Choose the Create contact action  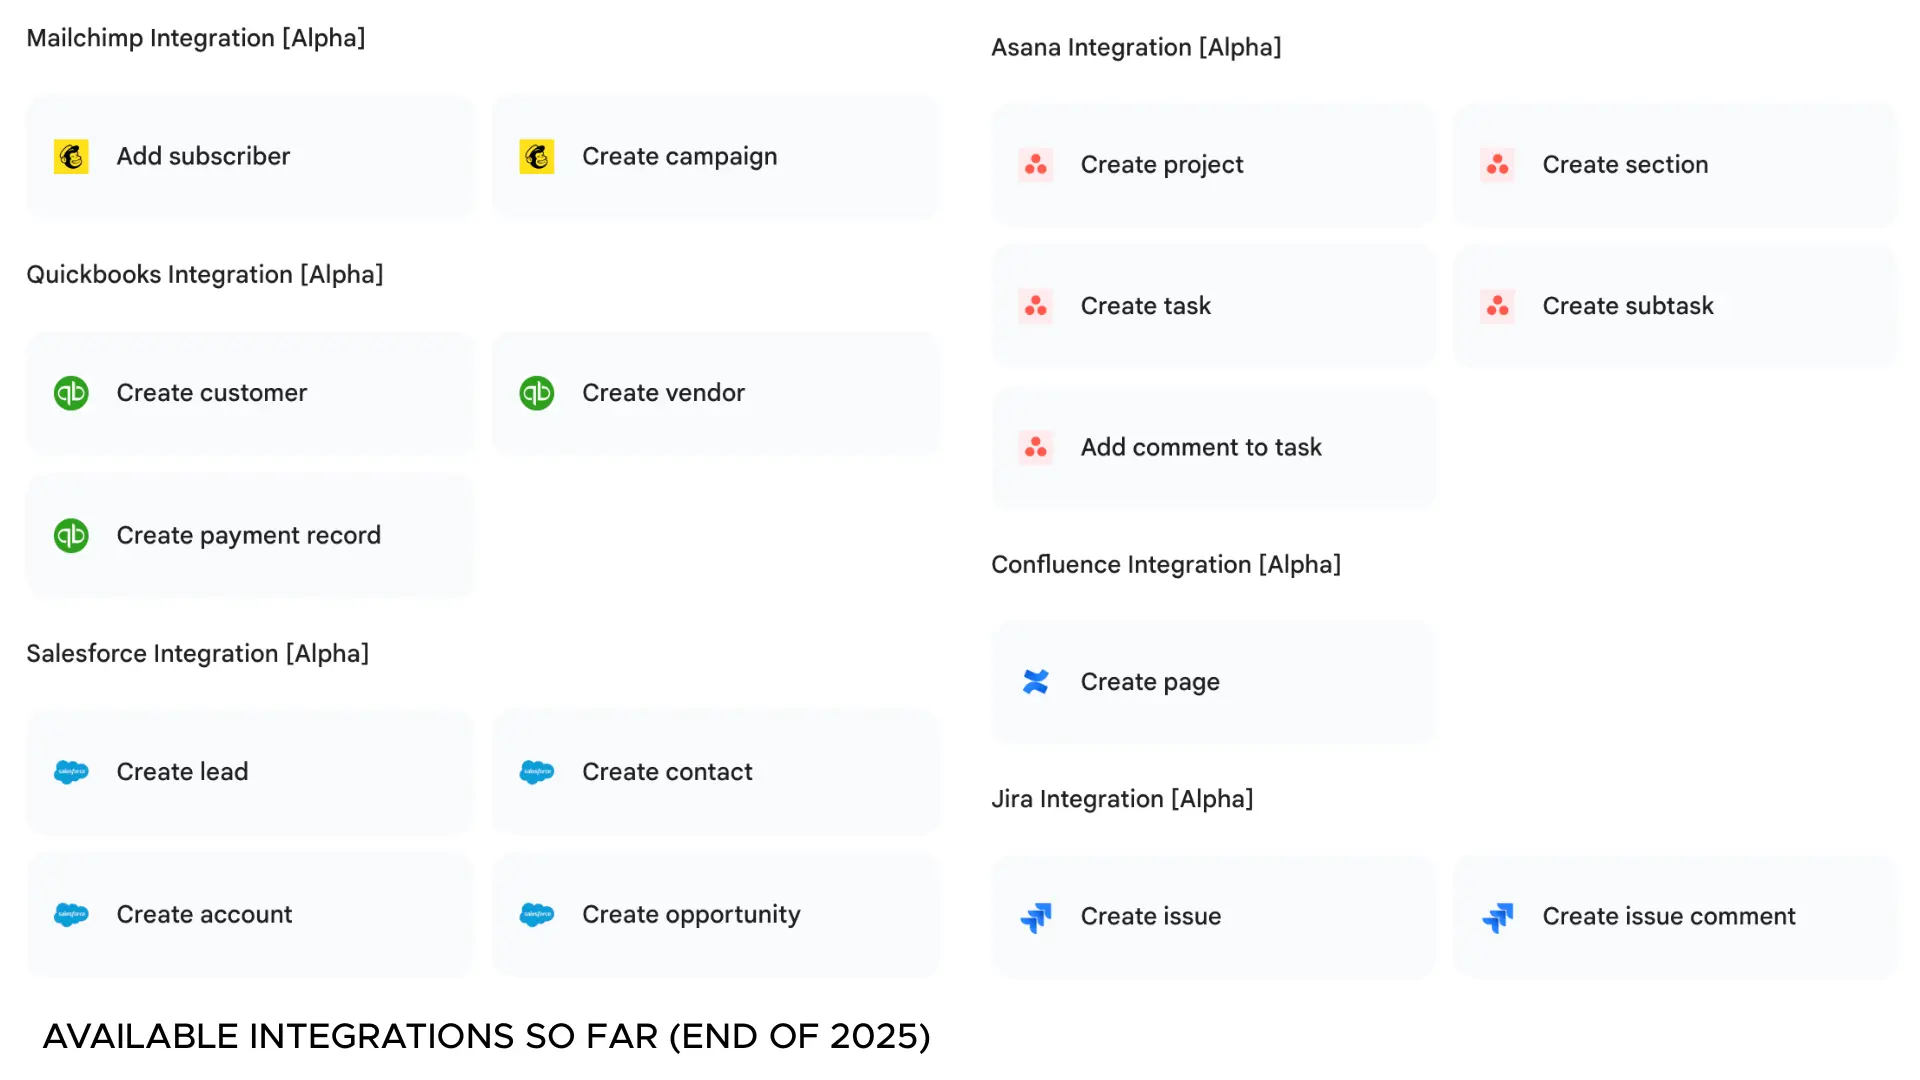715,772
